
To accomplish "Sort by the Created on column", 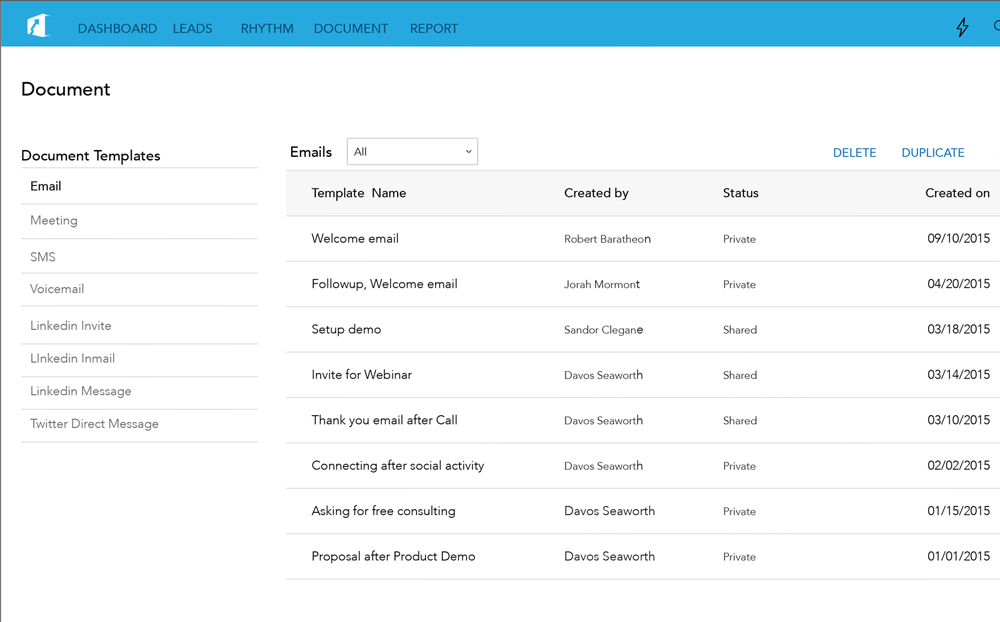I will coord(957,193).
